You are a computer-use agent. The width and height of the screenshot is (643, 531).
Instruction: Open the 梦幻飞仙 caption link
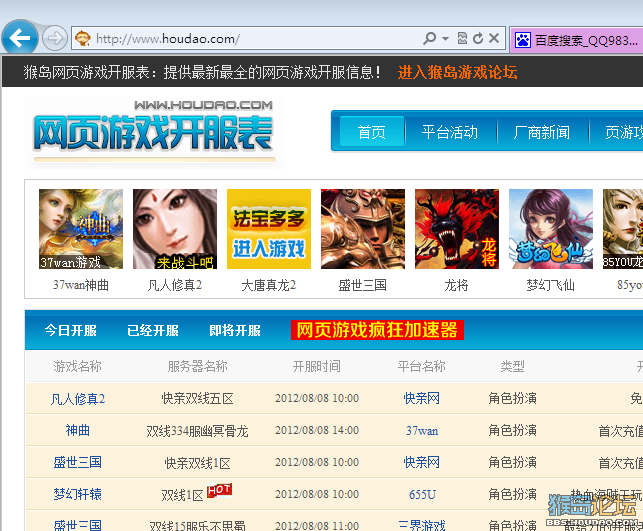pos(550,285)
